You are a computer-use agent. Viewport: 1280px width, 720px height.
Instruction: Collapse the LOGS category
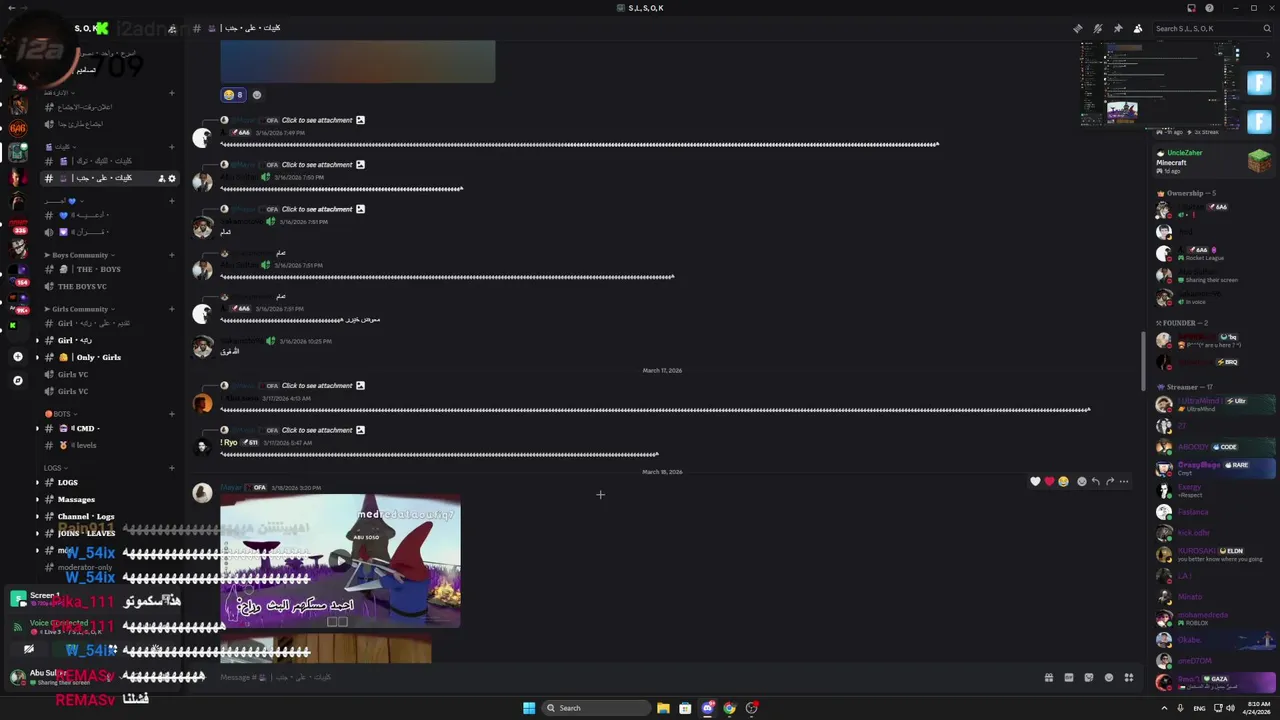(x=55, y=468)
